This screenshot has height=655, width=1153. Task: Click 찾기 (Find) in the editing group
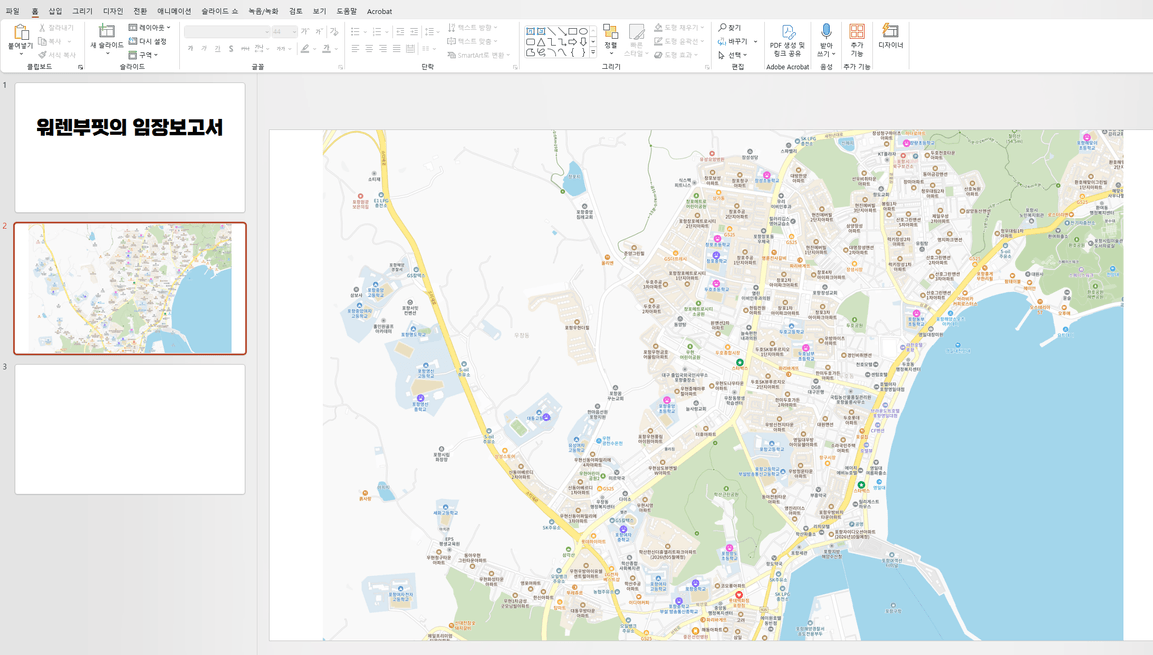pos(730,28)
